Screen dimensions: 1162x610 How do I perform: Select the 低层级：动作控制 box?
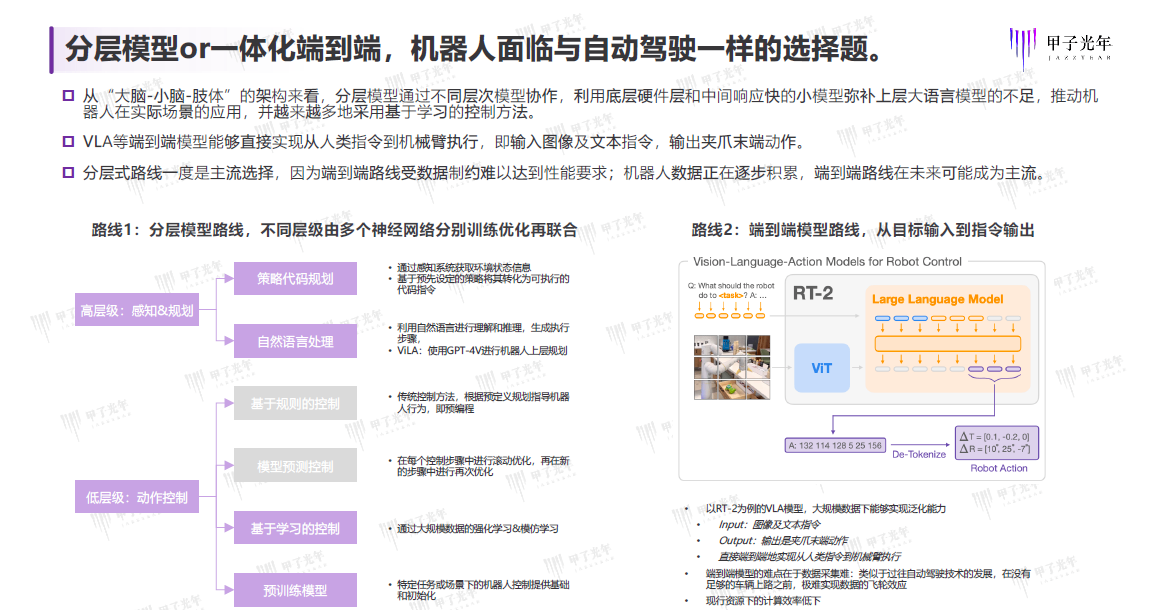[137, 497]
